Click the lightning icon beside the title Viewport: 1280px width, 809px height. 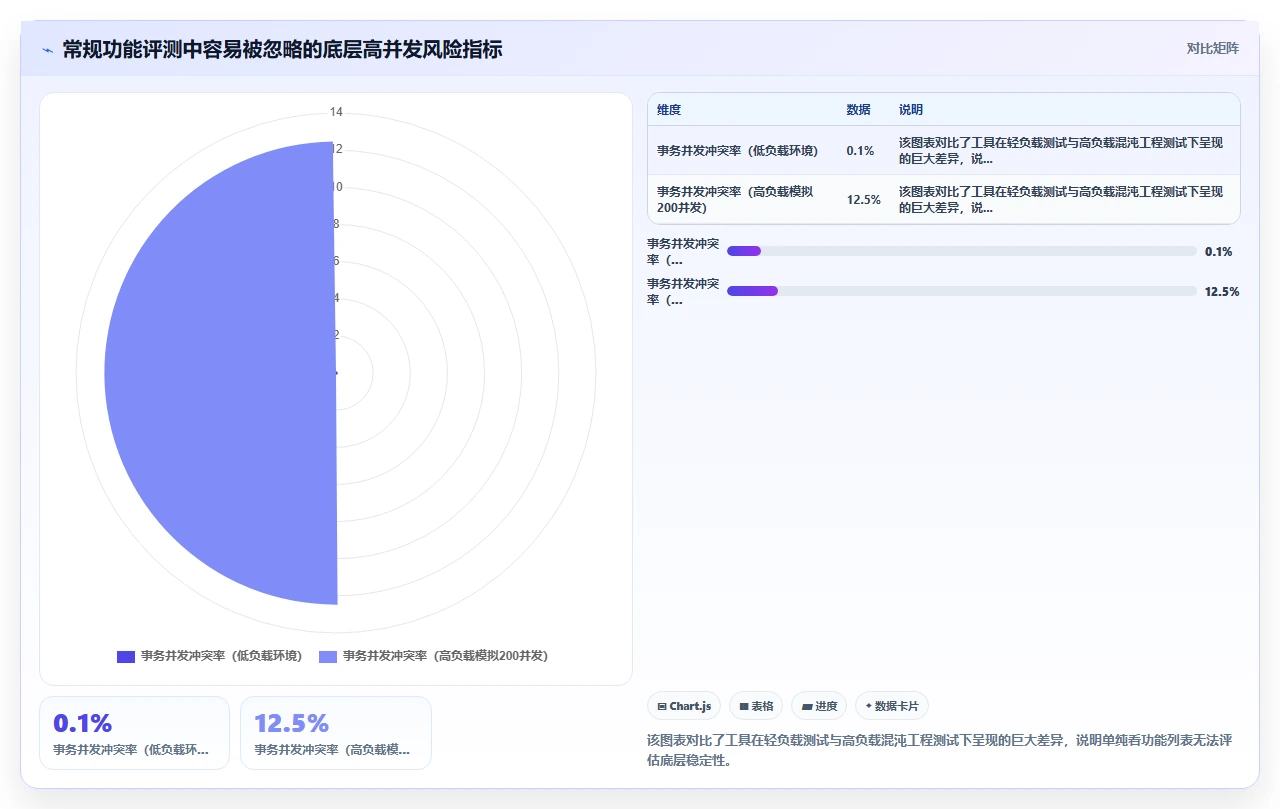point(47,49)
